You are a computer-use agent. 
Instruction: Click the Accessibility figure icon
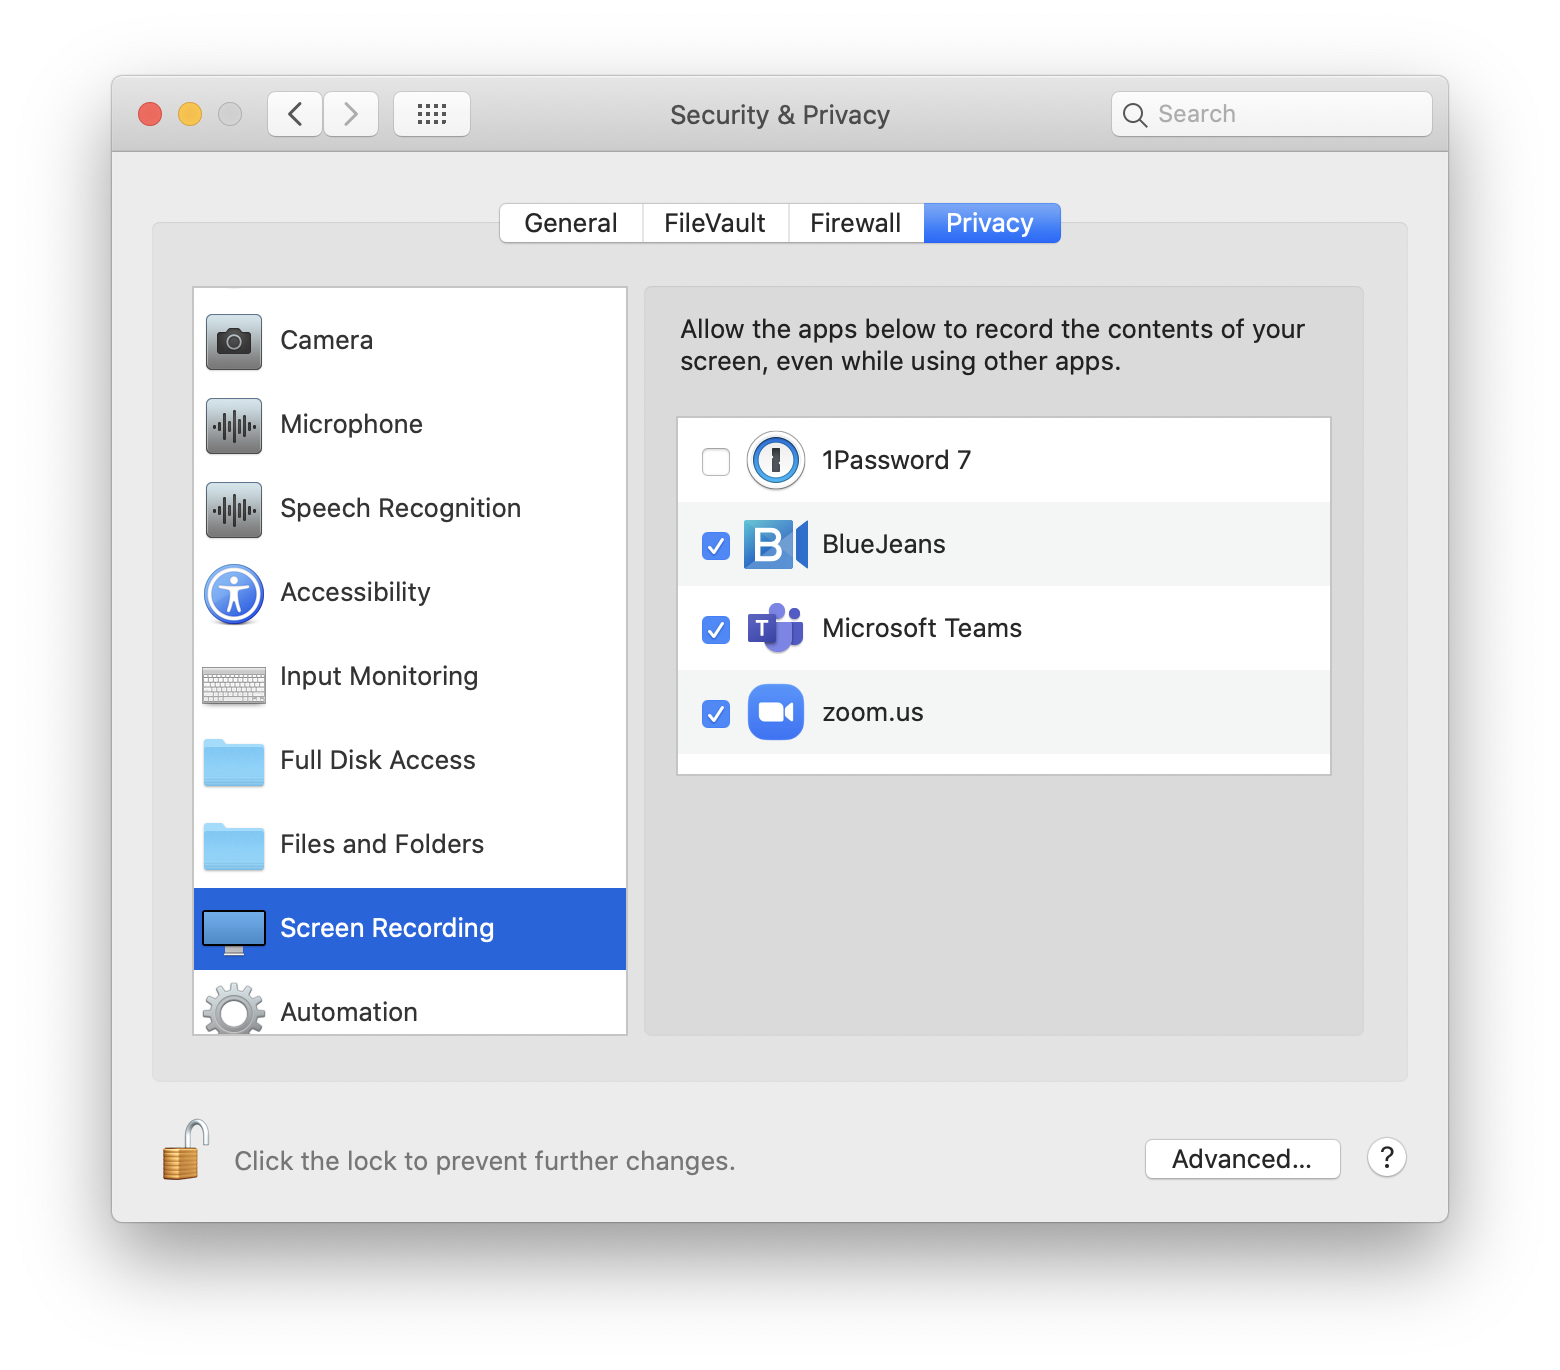tap(233, 593)
